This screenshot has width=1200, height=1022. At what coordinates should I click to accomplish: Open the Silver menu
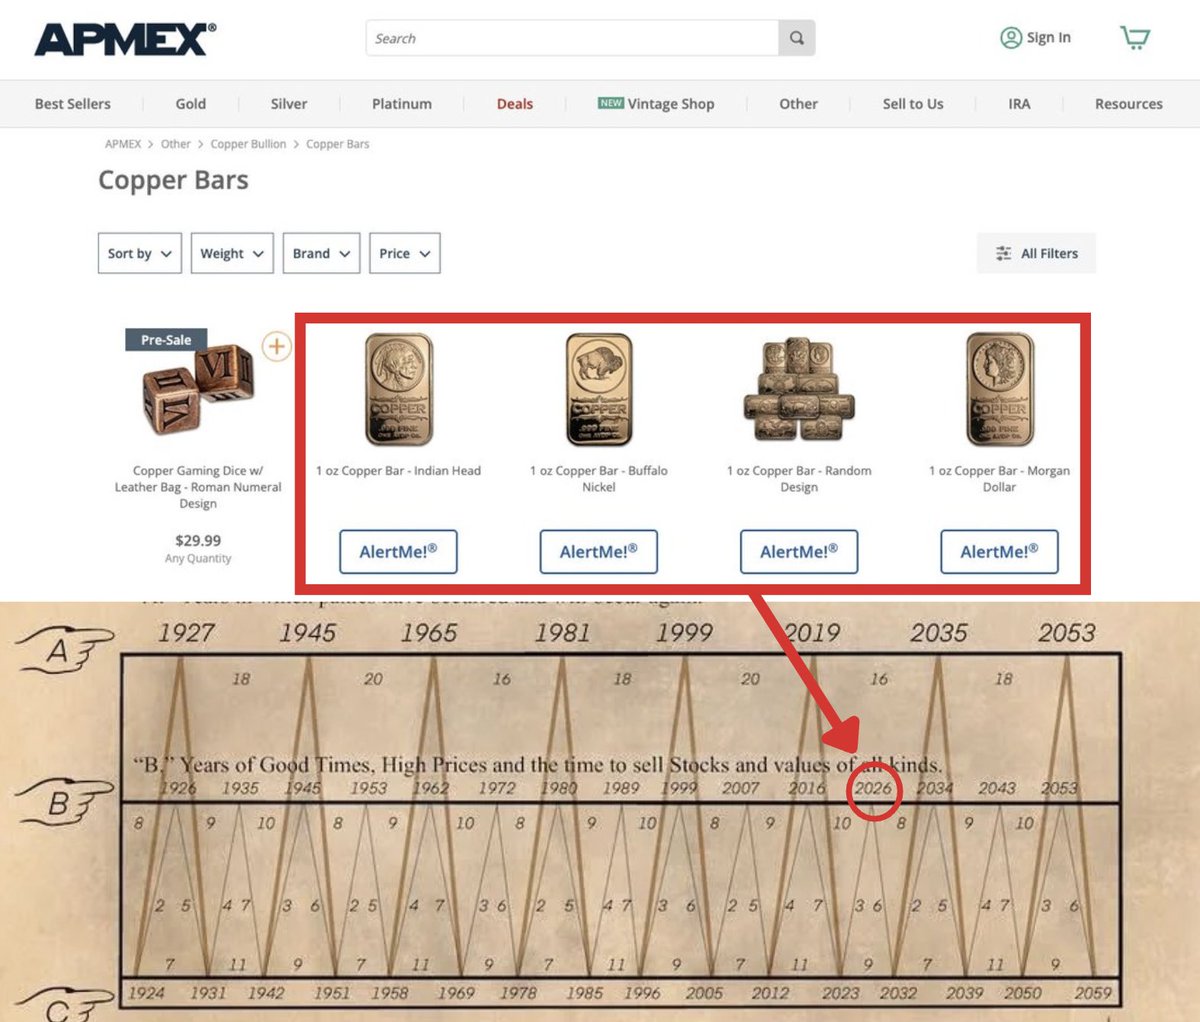pos(289,104)
